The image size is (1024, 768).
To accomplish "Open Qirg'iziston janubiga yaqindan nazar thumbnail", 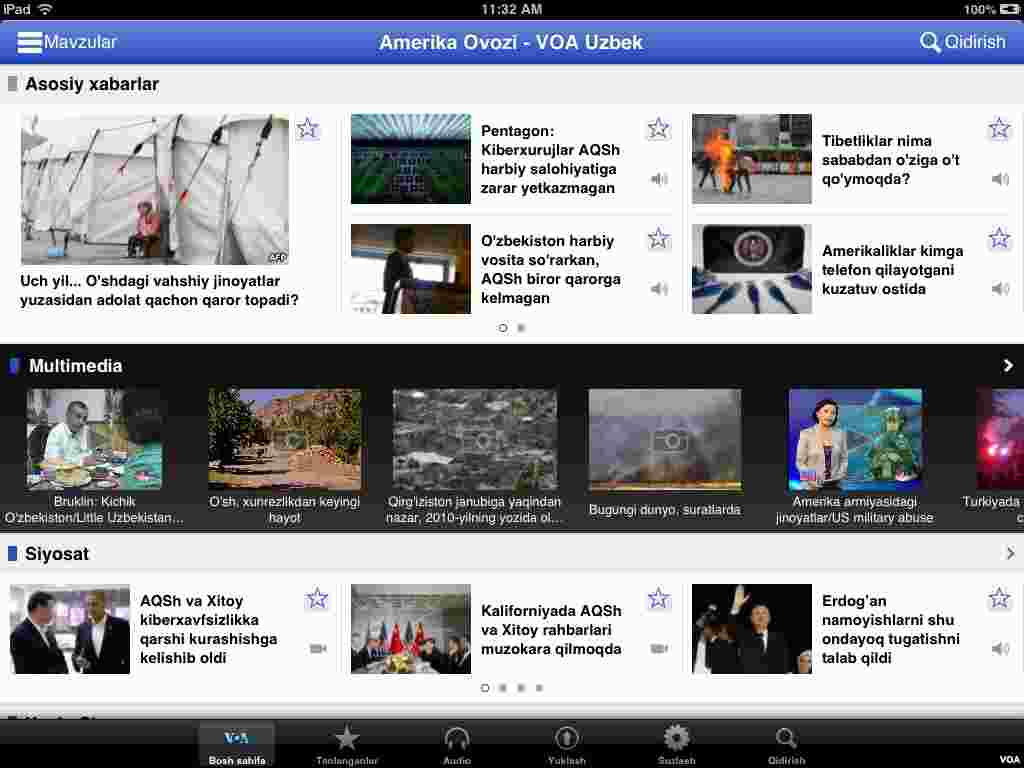I will pyautogui.click(x=475, y=439).
